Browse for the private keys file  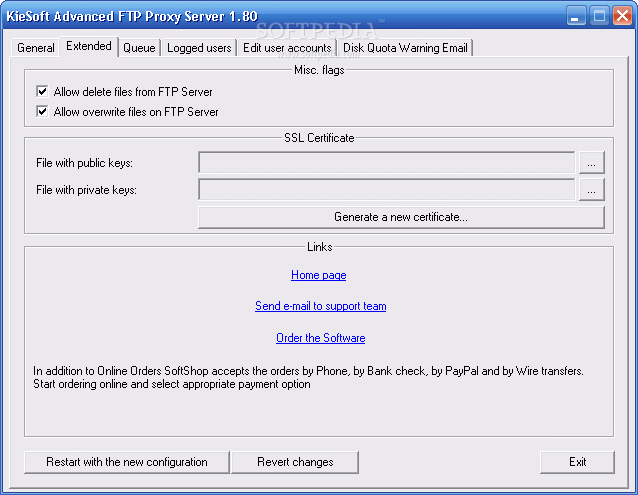[x=592, y=190]
